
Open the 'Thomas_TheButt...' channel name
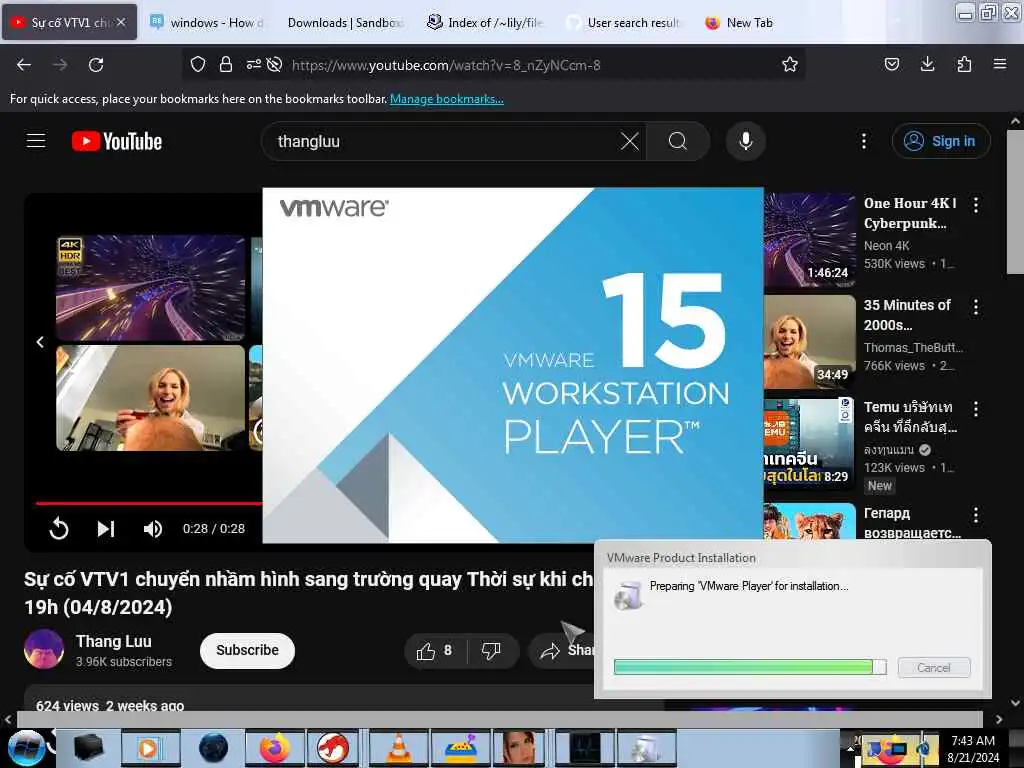913,347
